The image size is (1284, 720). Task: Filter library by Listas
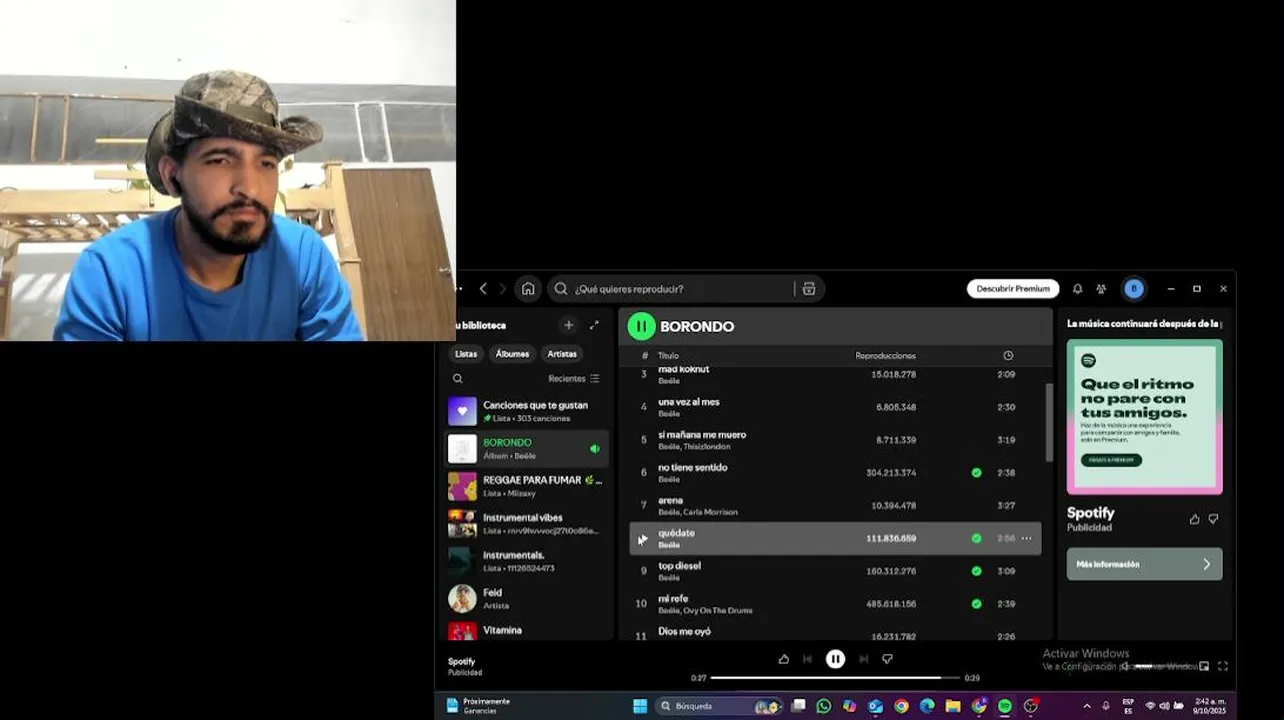466,354
